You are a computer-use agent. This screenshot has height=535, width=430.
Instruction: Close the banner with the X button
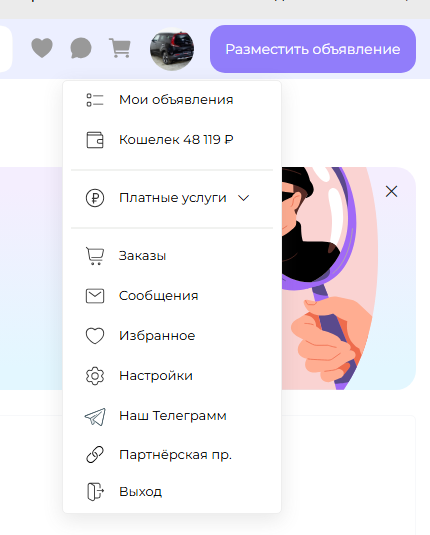391,191
